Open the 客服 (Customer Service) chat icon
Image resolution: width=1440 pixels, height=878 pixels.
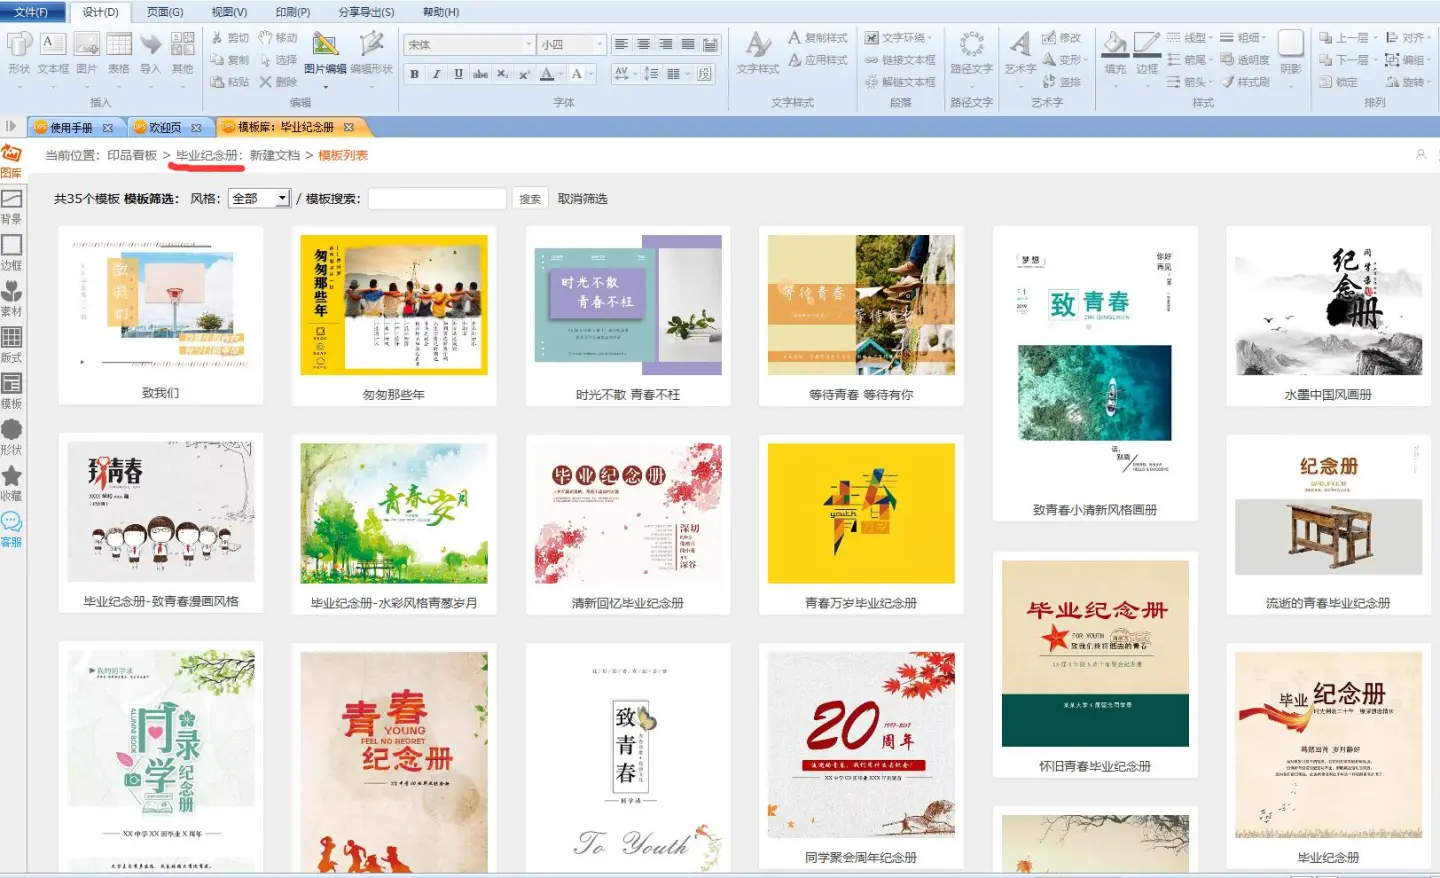coord(11,526)
